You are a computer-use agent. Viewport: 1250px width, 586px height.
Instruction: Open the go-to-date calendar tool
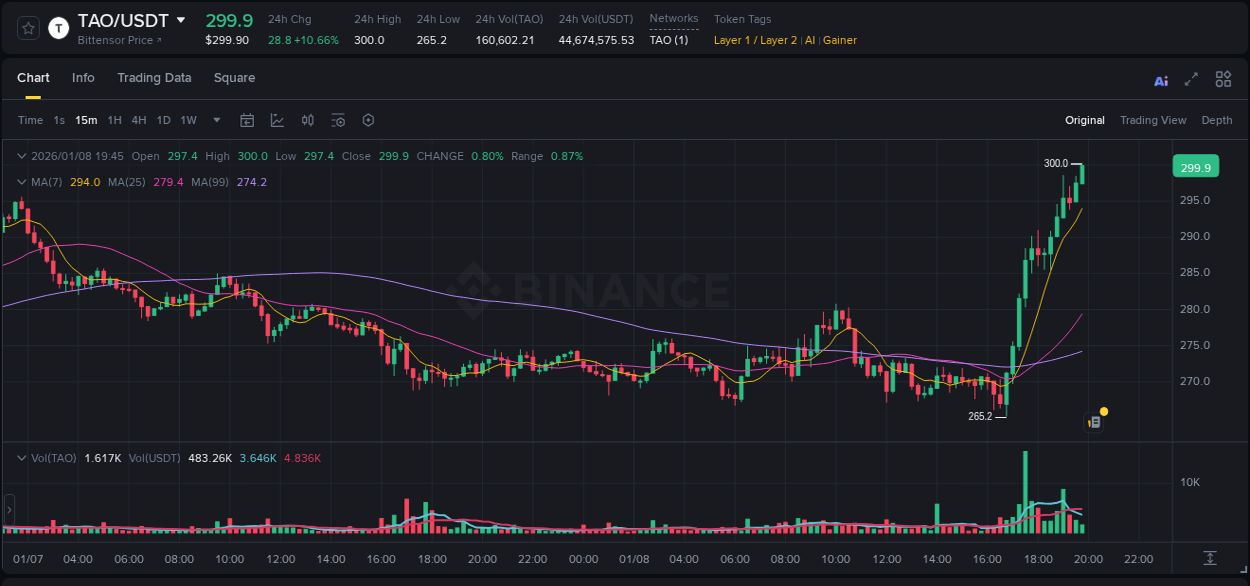tap(247, 120)
